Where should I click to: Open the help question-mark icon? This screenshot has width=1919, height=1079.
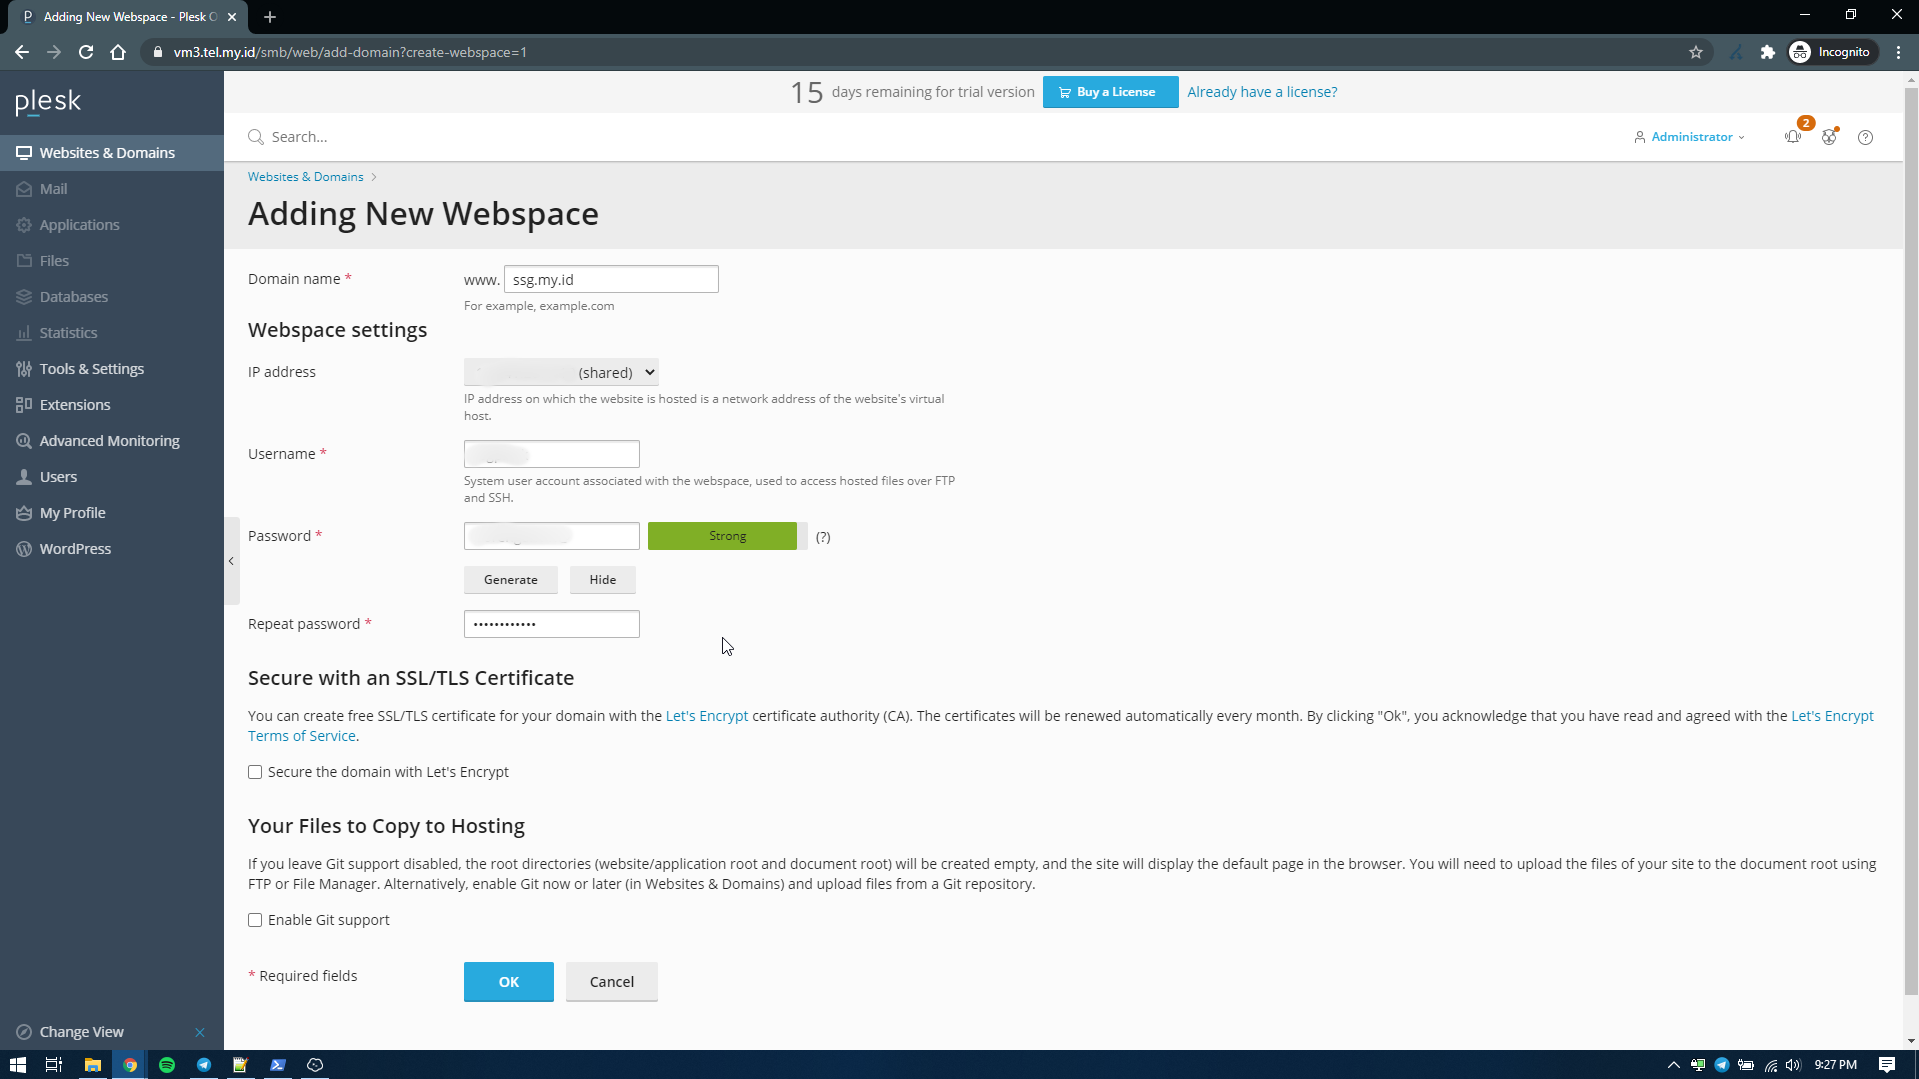click(1865, 137)
